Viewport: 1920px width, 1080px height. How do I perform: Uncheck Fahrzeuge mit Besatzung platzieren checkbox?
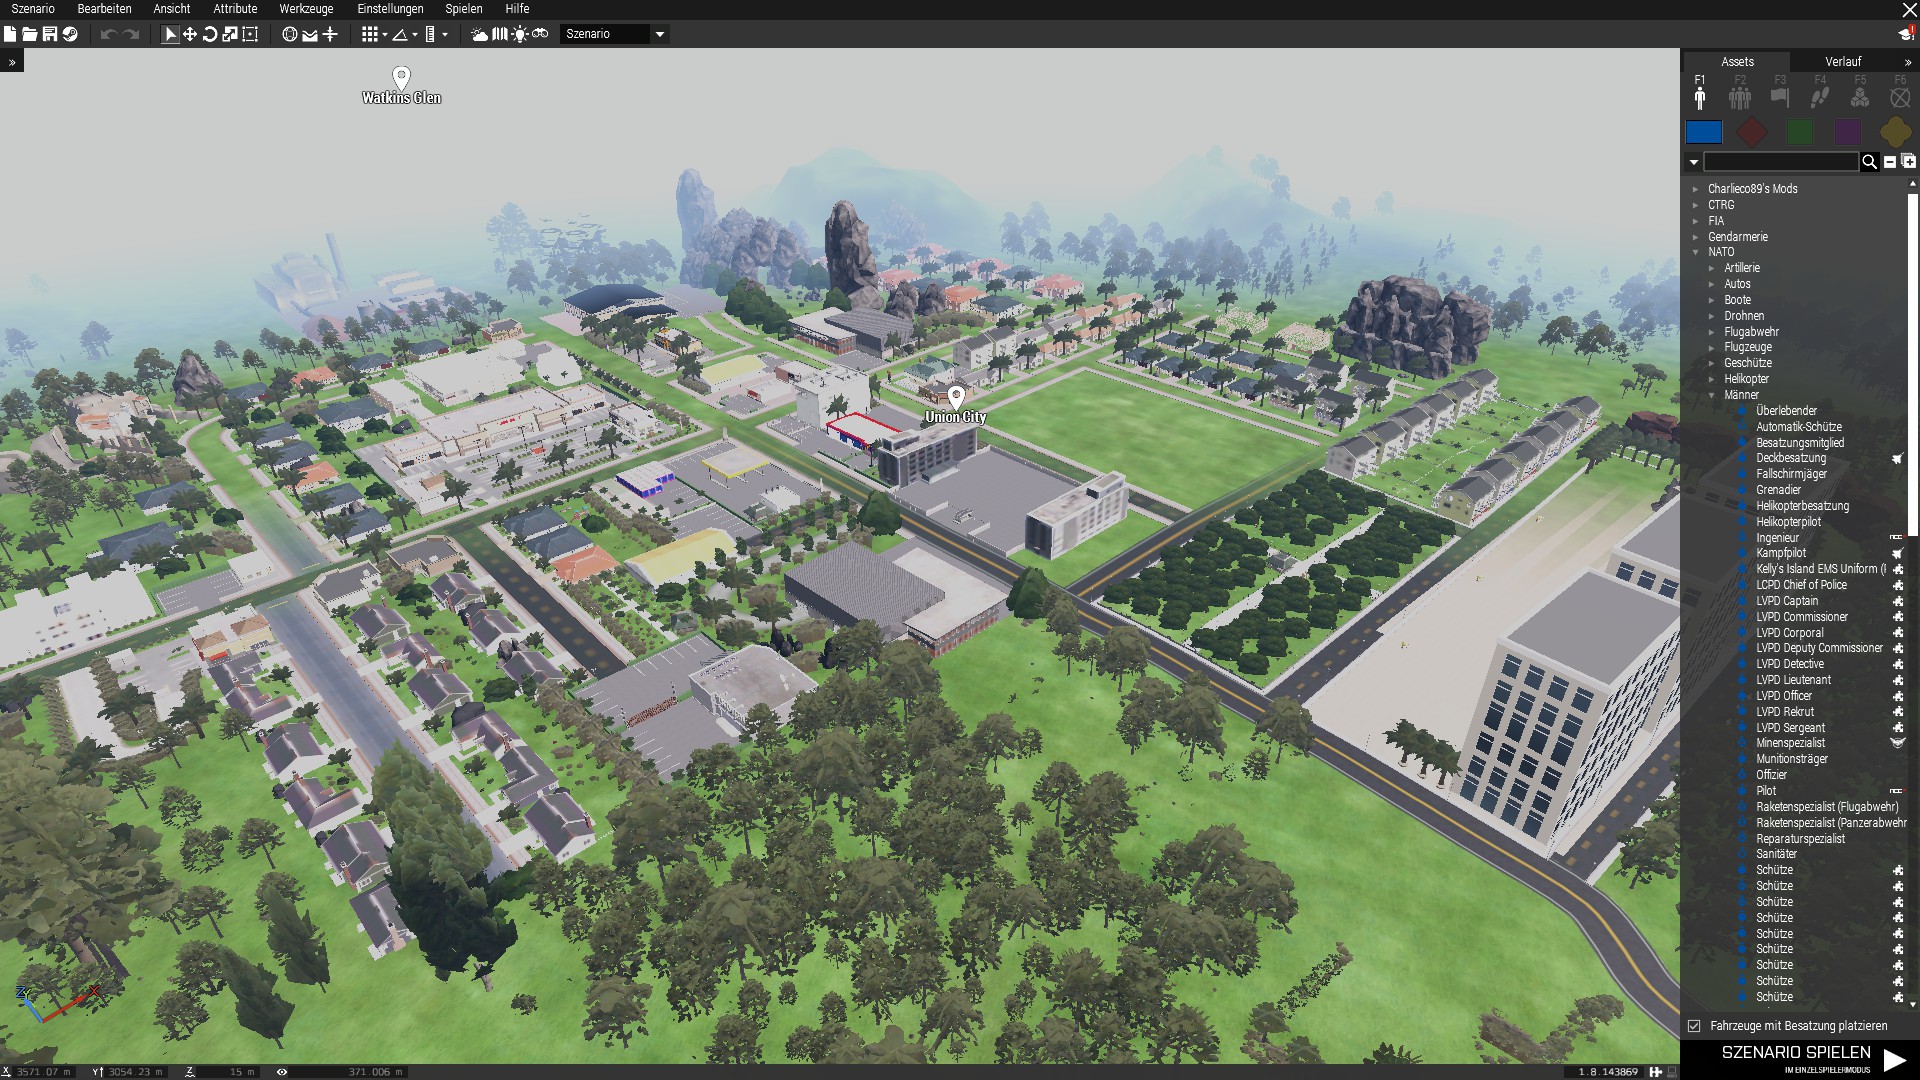point(1694,1026)
